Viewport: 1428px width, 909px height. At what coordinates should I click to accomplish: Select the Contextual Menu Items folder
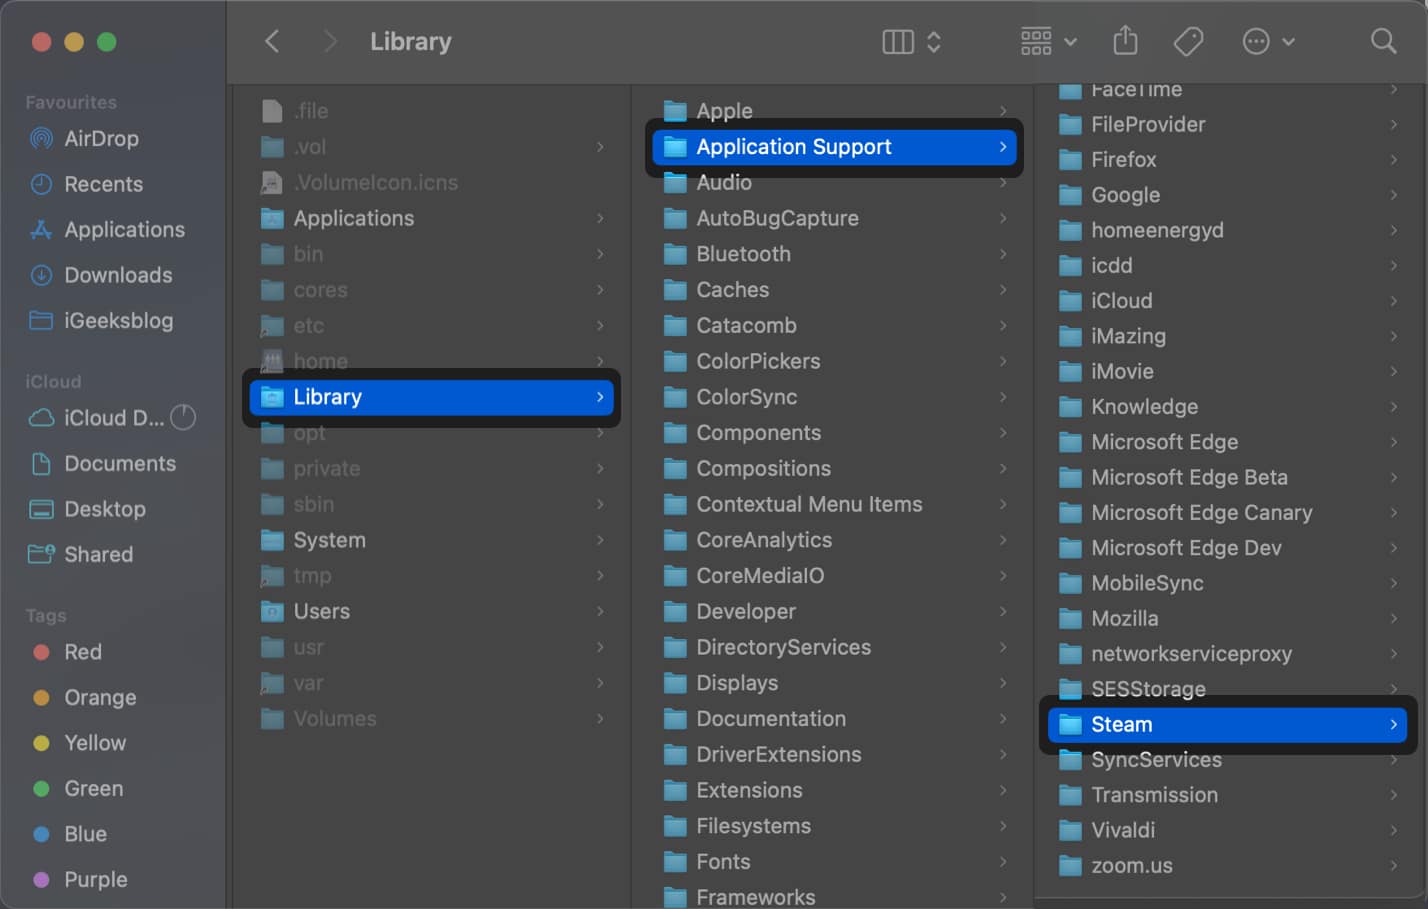pyautogui.click(x=835, y=504)
